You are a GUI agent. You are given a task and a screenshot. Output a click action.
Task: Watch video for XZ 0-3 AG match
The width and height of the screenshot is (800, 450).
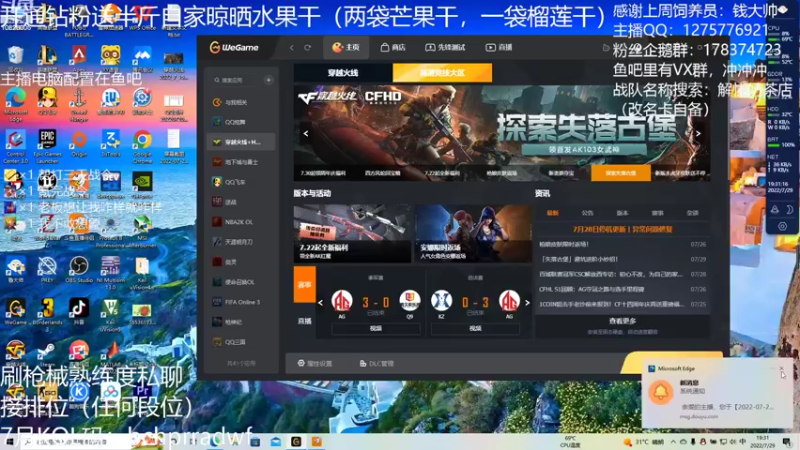[476, 329]
